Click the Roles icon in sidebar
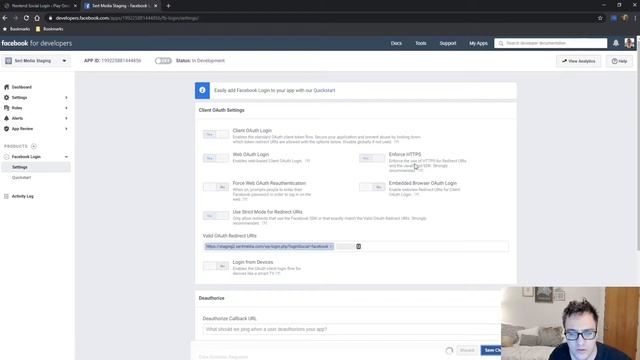The image size is (640, 360). [x=6, y=108]
